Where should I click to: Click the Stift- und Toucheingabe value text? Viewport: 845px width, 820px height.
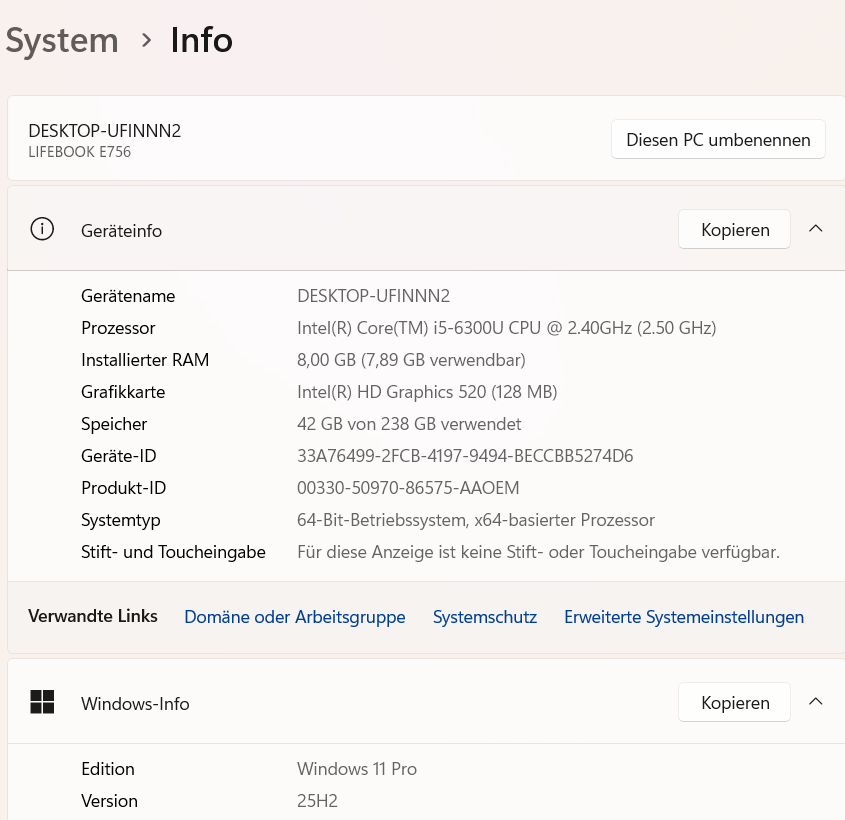538,552
